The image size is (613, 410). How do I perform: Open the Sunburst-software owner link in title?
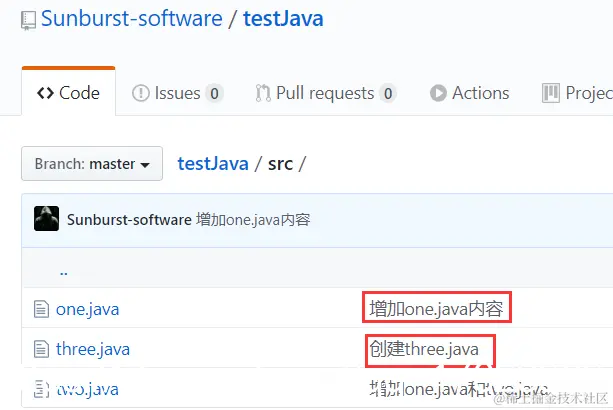coord(131,18)
